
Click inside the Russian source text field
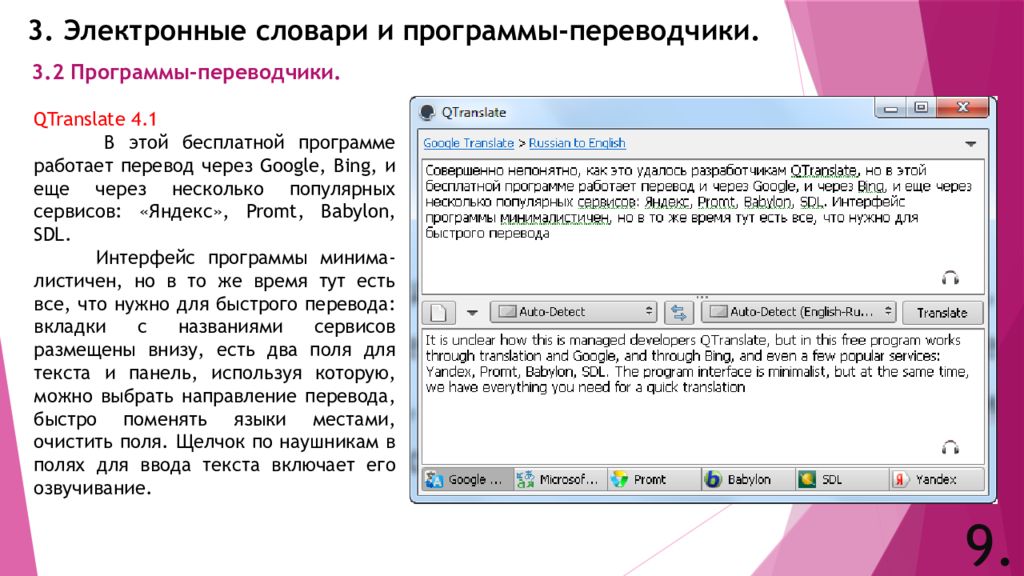(703, 226)
